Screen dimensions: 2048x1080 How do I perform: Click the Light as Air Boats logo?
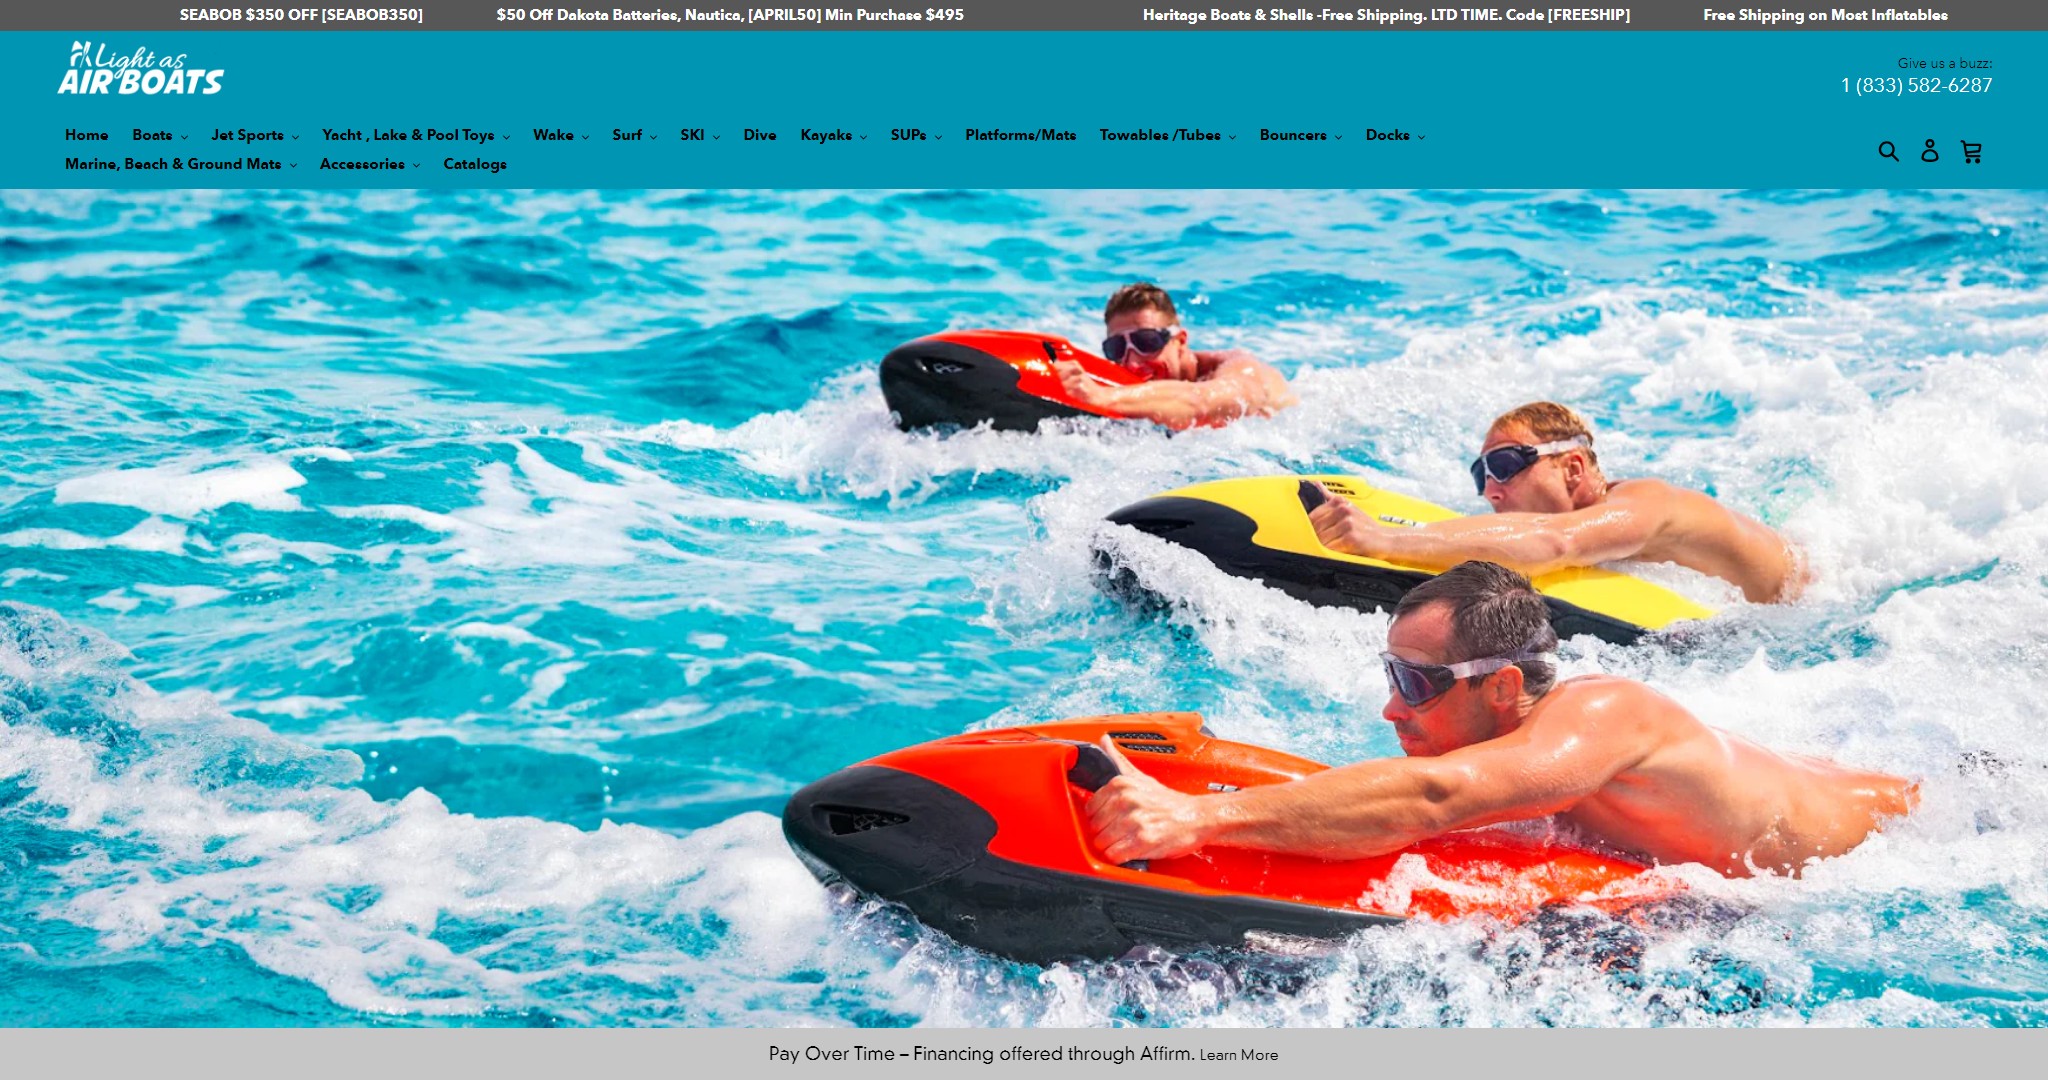pos(141,69)
